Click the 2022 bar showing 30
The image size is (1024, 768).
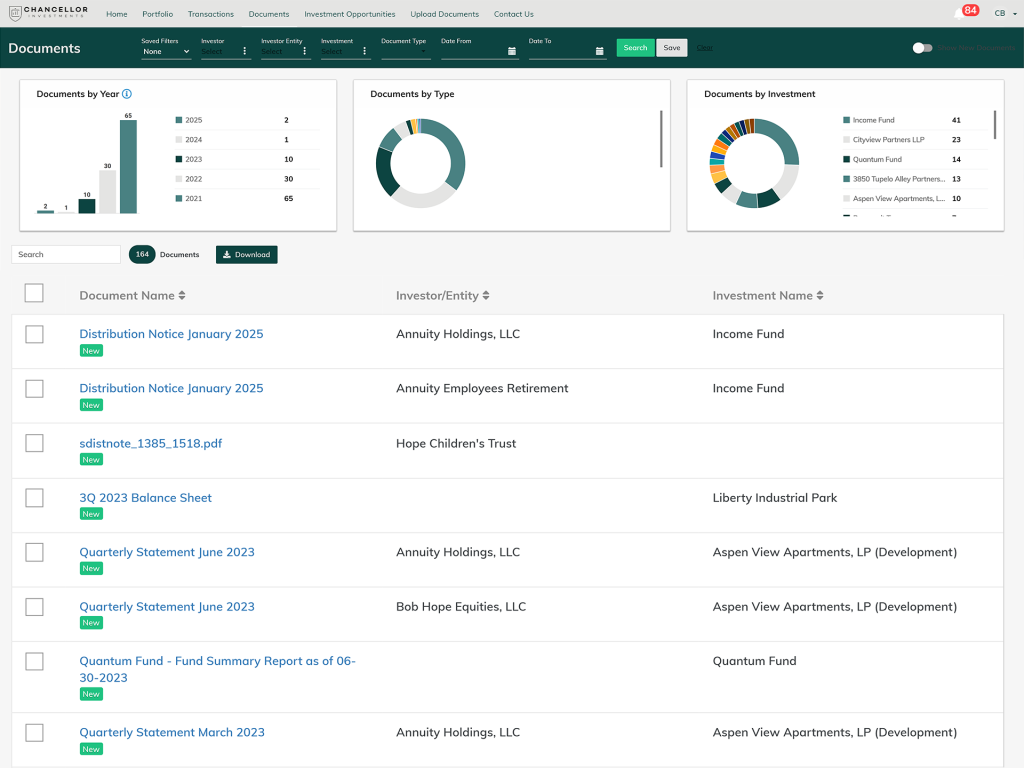click(x=108, y=192)
